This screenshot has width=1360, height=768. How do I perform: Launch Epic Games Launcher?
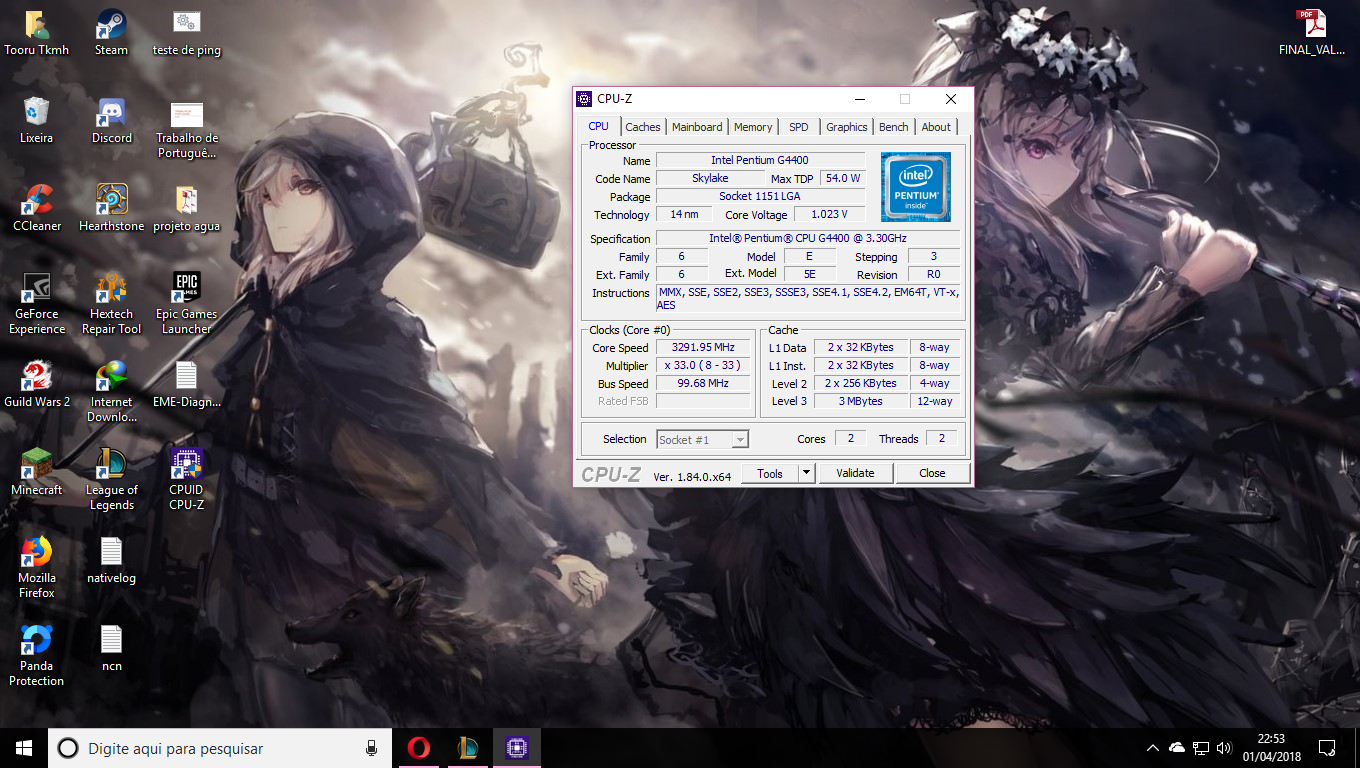(187, 303)
